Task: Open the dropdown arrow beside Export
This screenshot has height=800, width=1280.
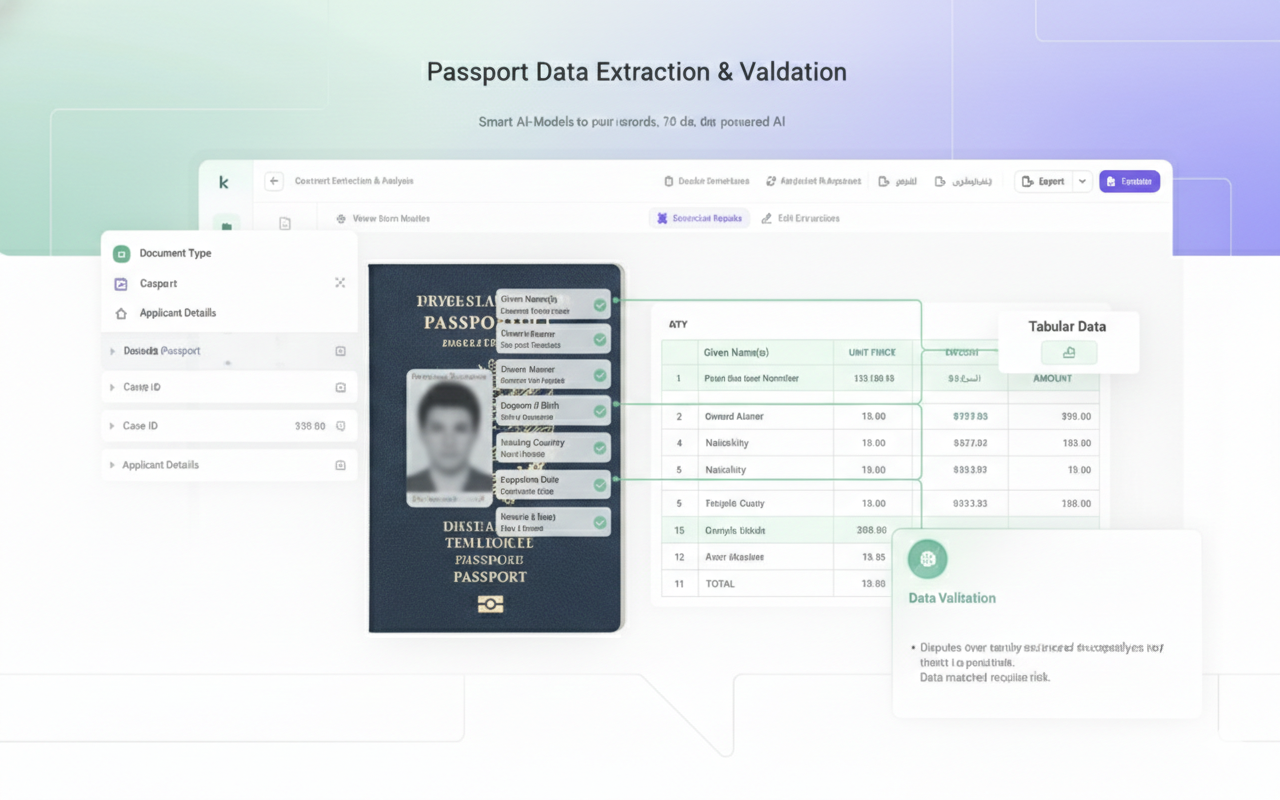Action: point(1082,181)
